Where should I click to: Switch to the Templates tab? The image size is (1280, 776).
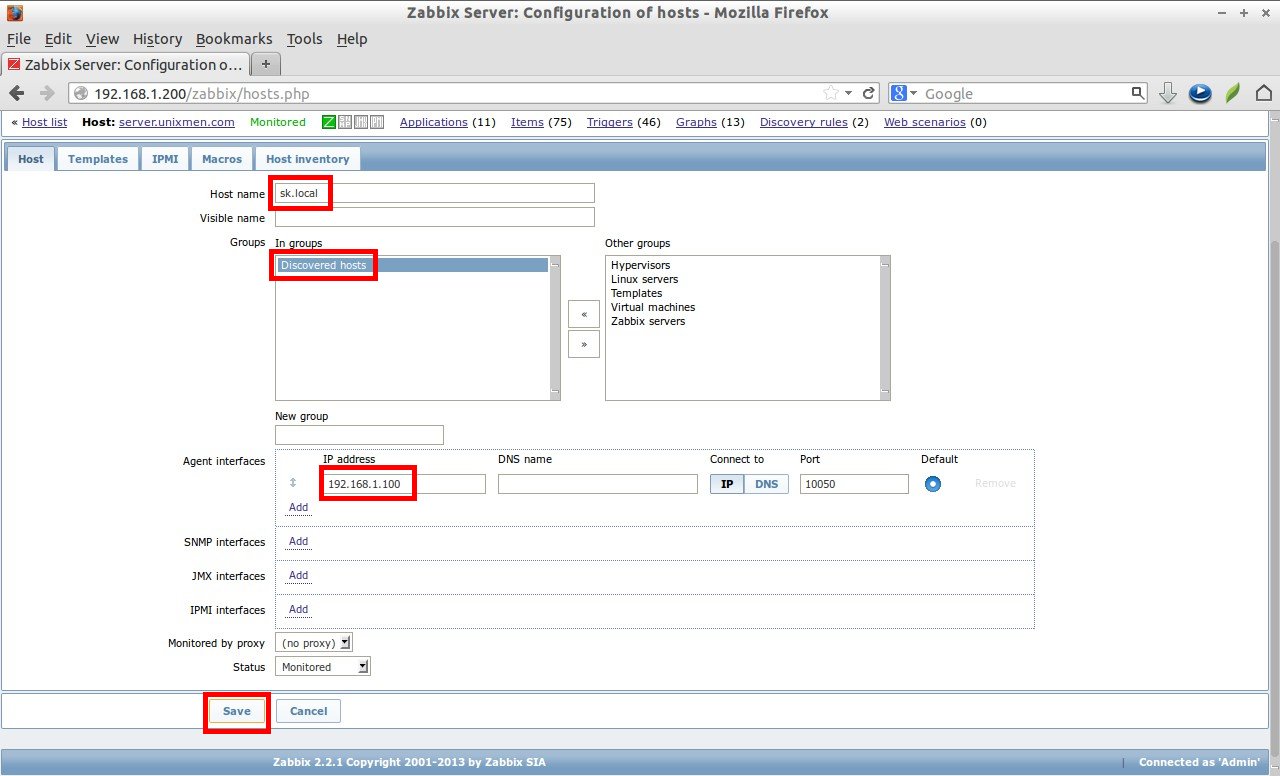pyautogui.click(x=98, y=159)
